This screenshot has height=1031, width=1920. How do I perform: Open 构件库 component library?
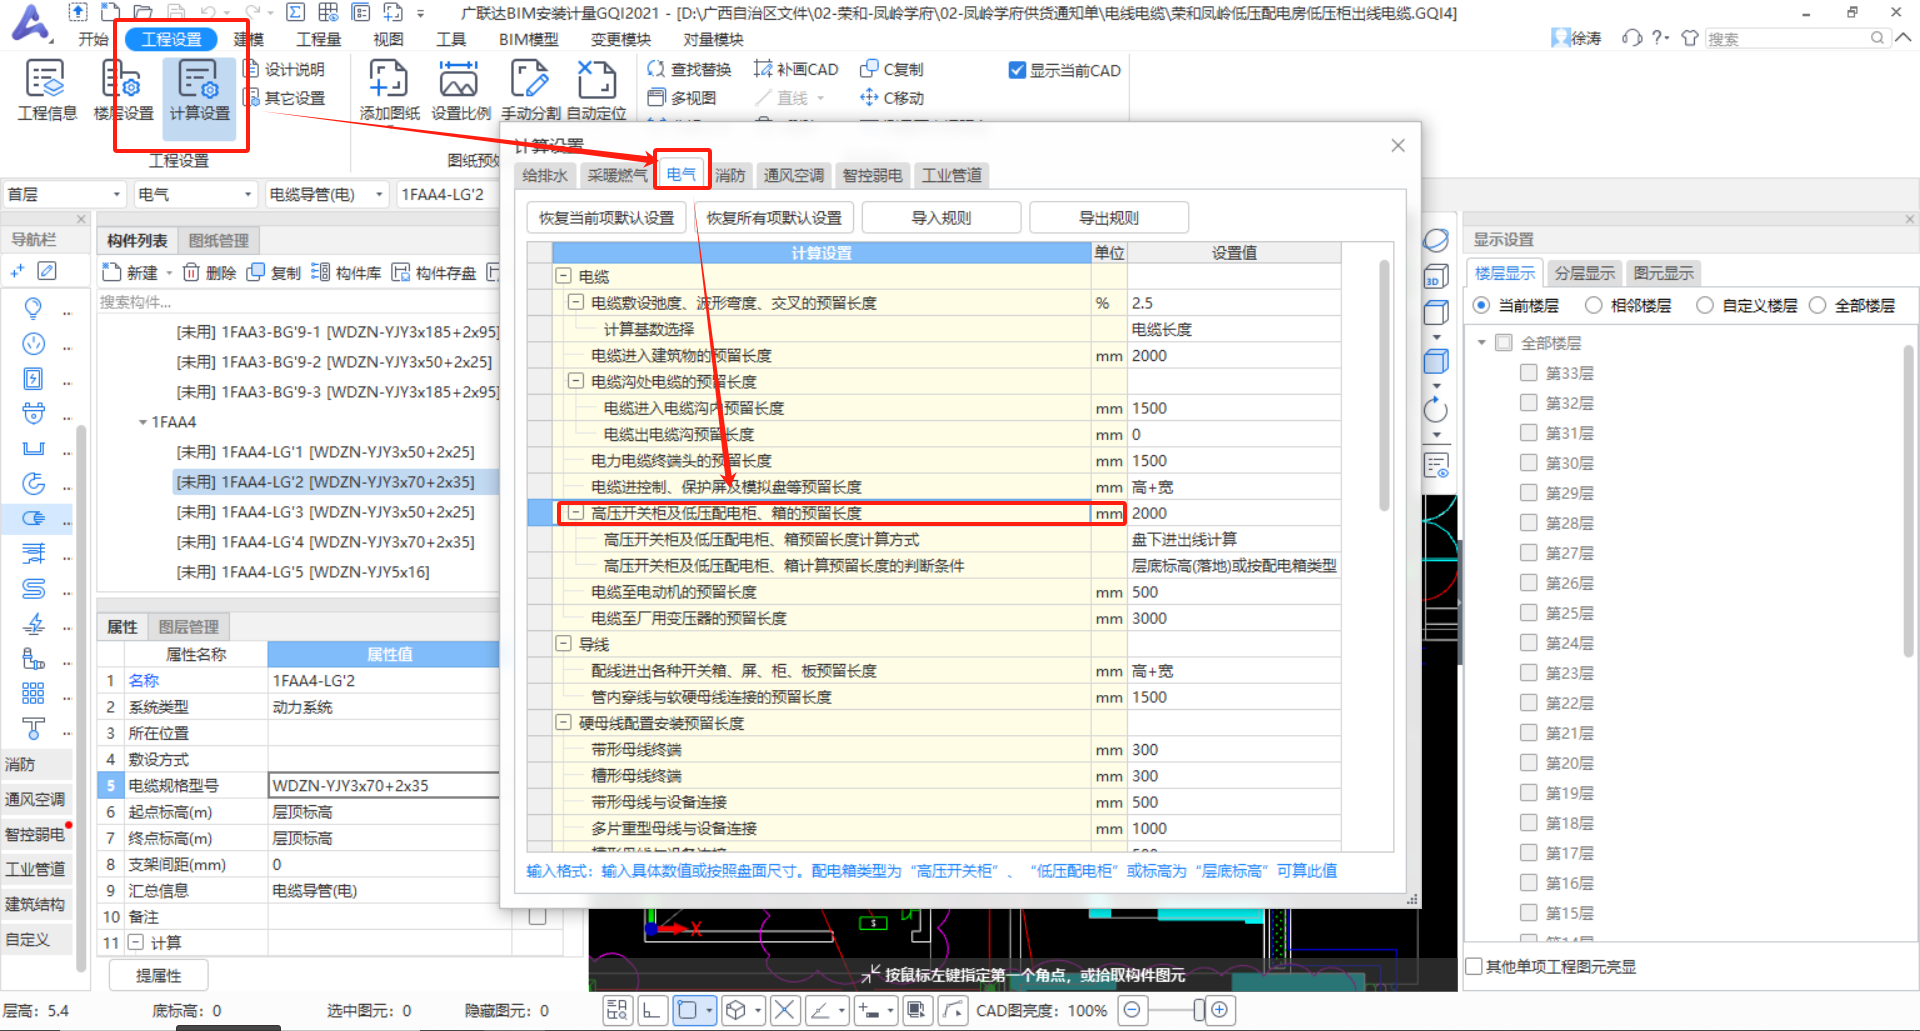click(x=346, y=272)
